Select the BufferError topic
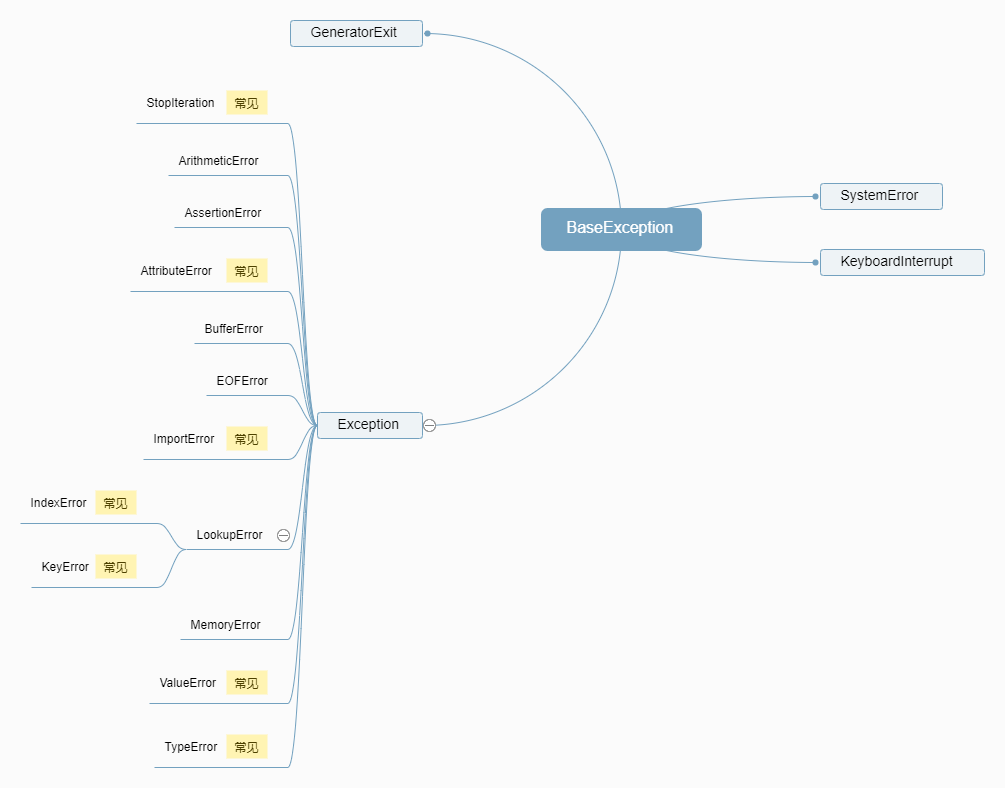The width and height of the screenshot is (1005, 788). coord(233,329)
